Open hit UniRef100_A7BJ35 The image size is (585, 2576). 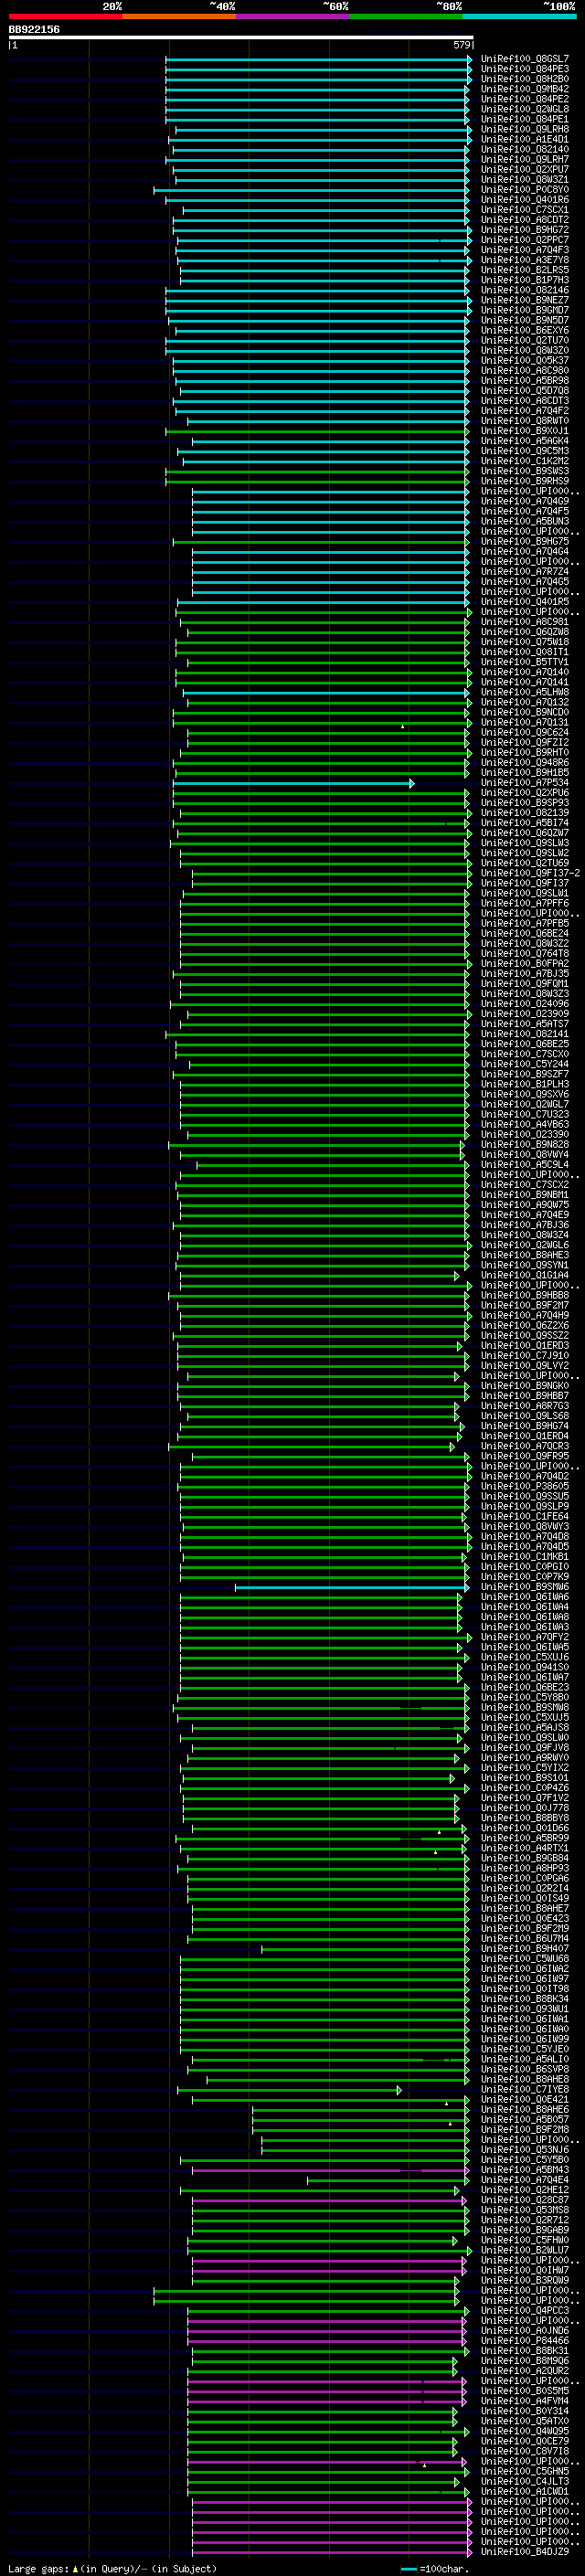tap(525, 973)
